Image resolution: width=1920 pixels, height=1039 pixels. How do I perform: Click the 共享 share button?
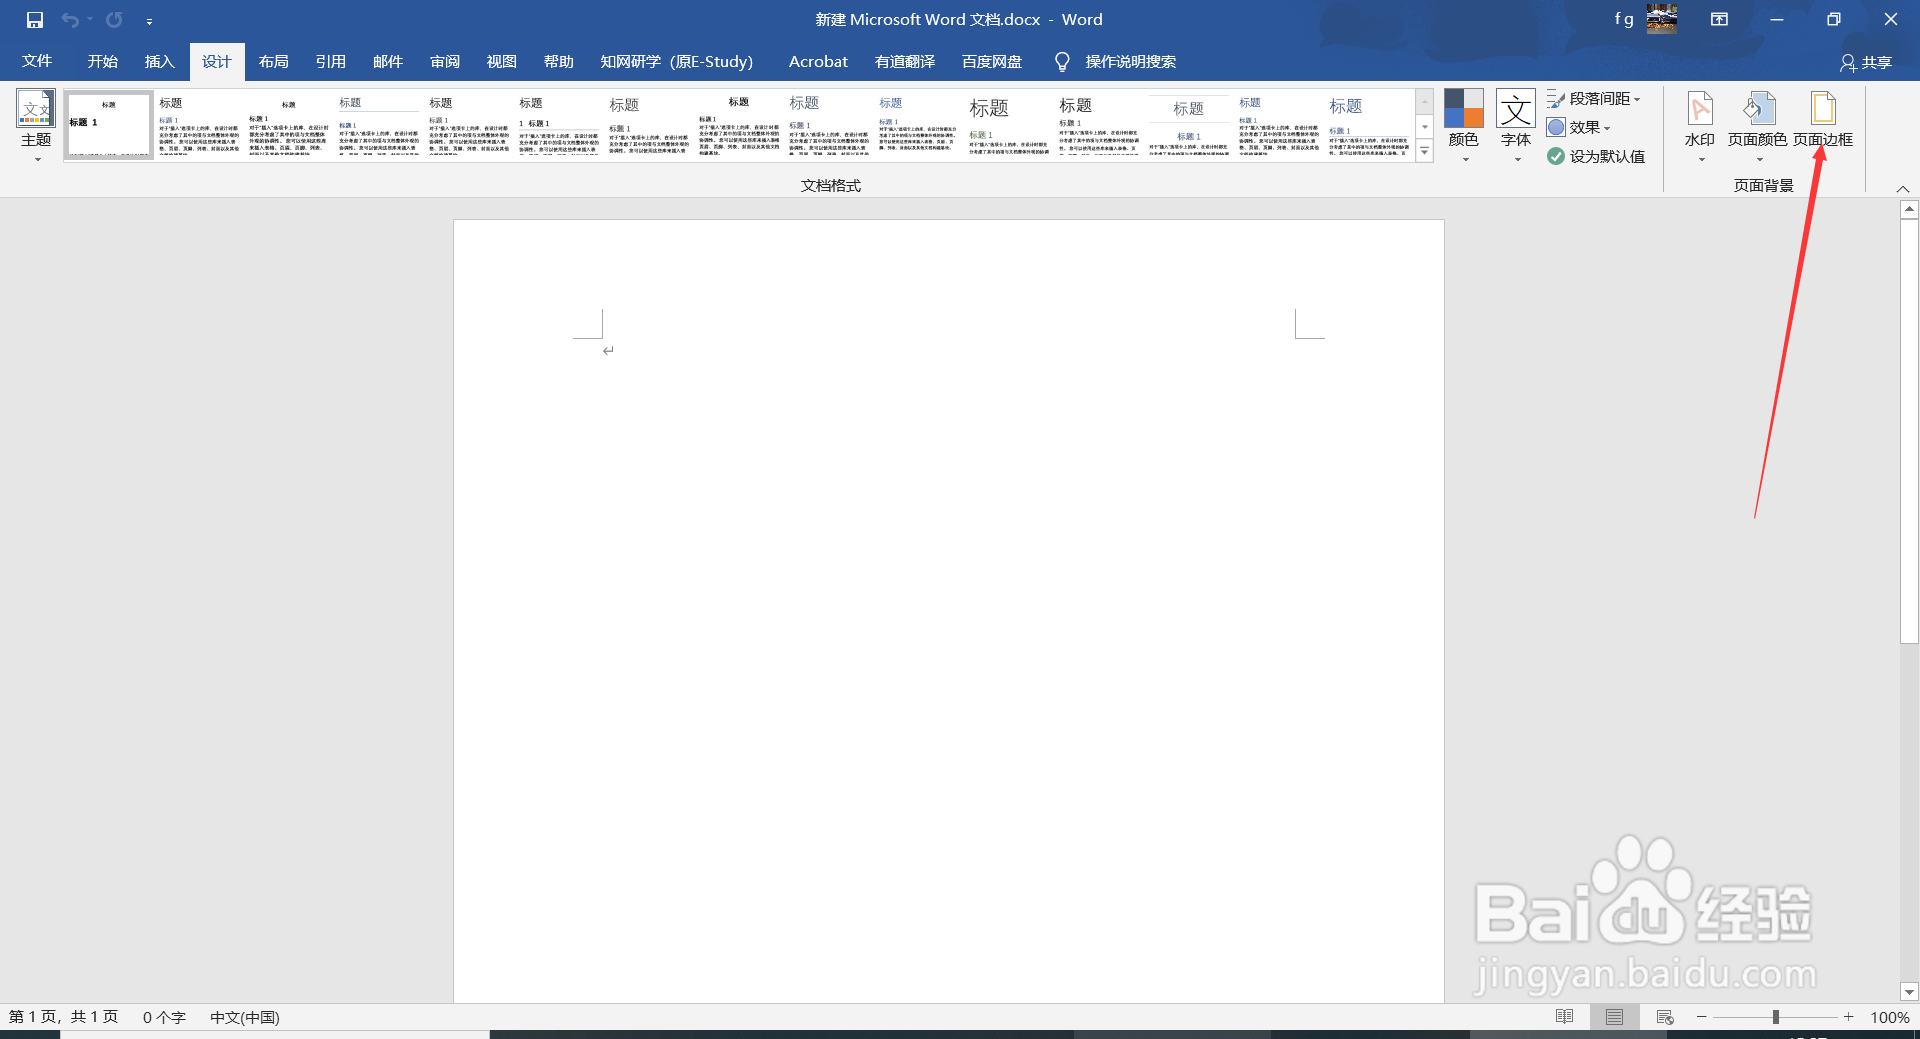[x=1866, y=63]
